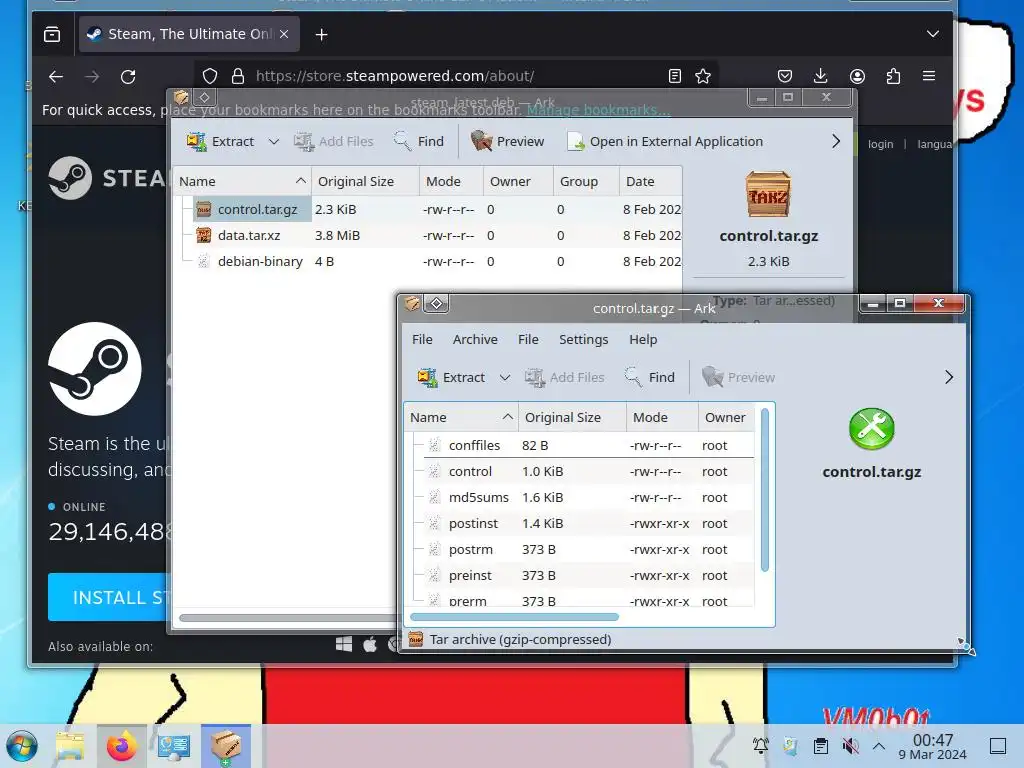Sort by Original Size in control.tar.gz window
The image size is (1024, 768).
(x=572, y=417)
